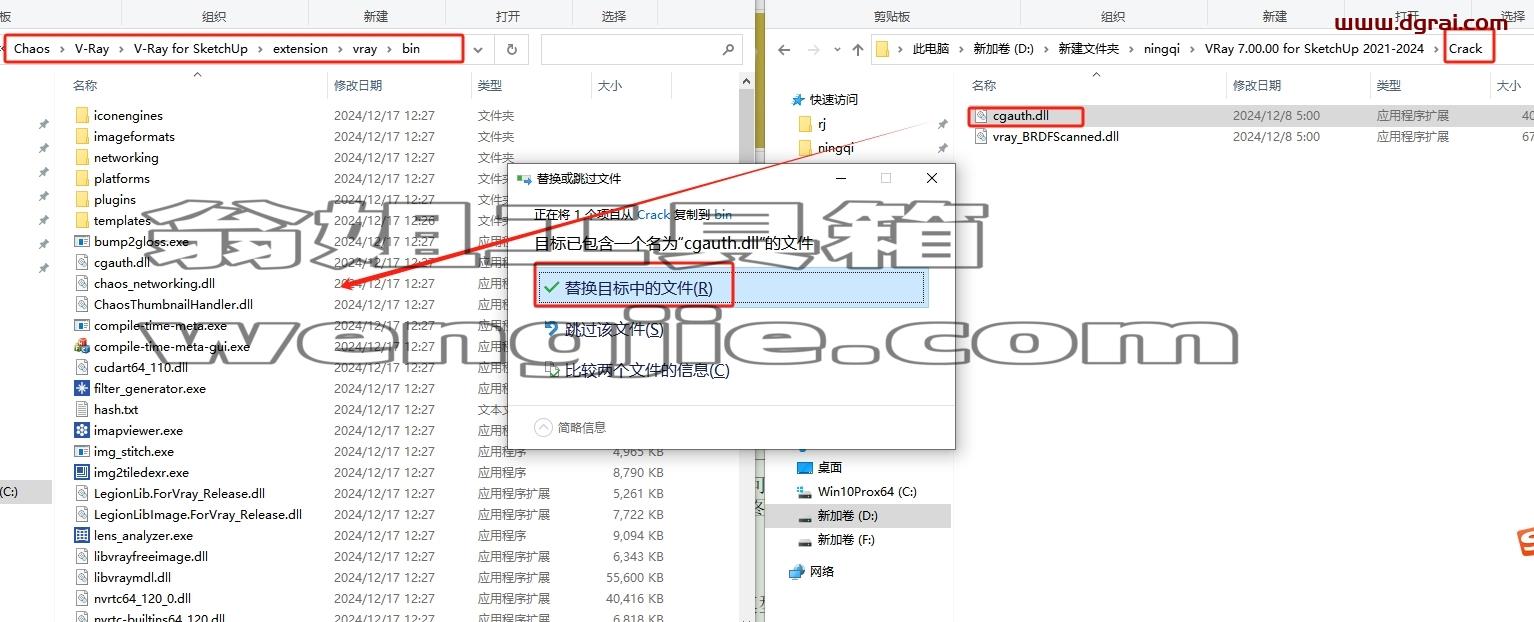Select filter_generator.exe's snowflake icon
1534x622 pixels.
pos(82,388)
